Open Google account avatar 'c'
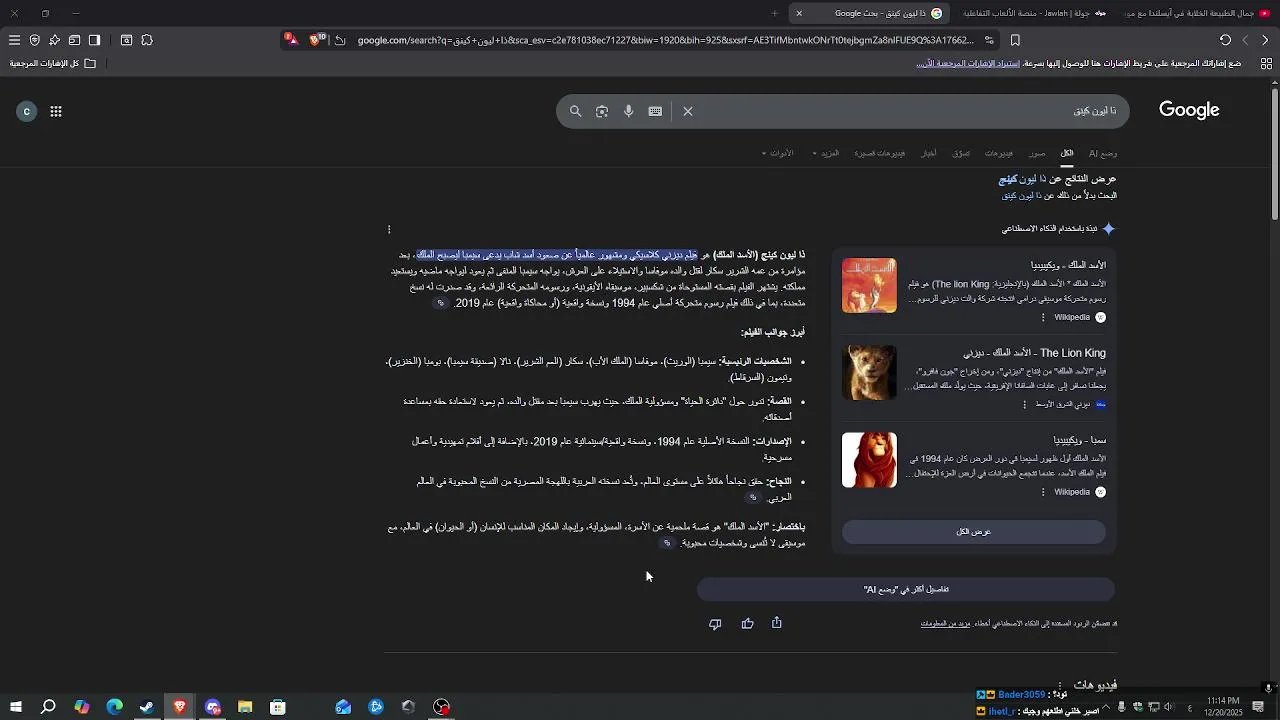 [27, 111]
